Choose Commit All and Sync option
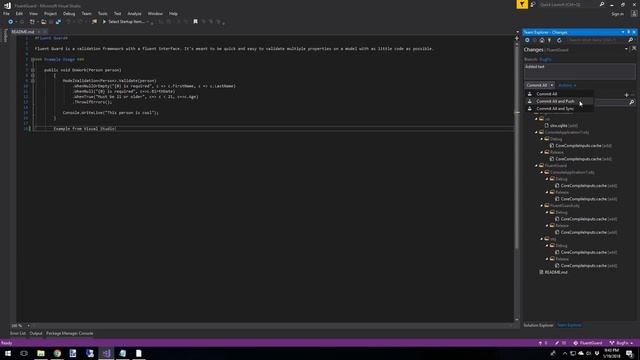This screenshot has width=640, height=360. point(559,109)
